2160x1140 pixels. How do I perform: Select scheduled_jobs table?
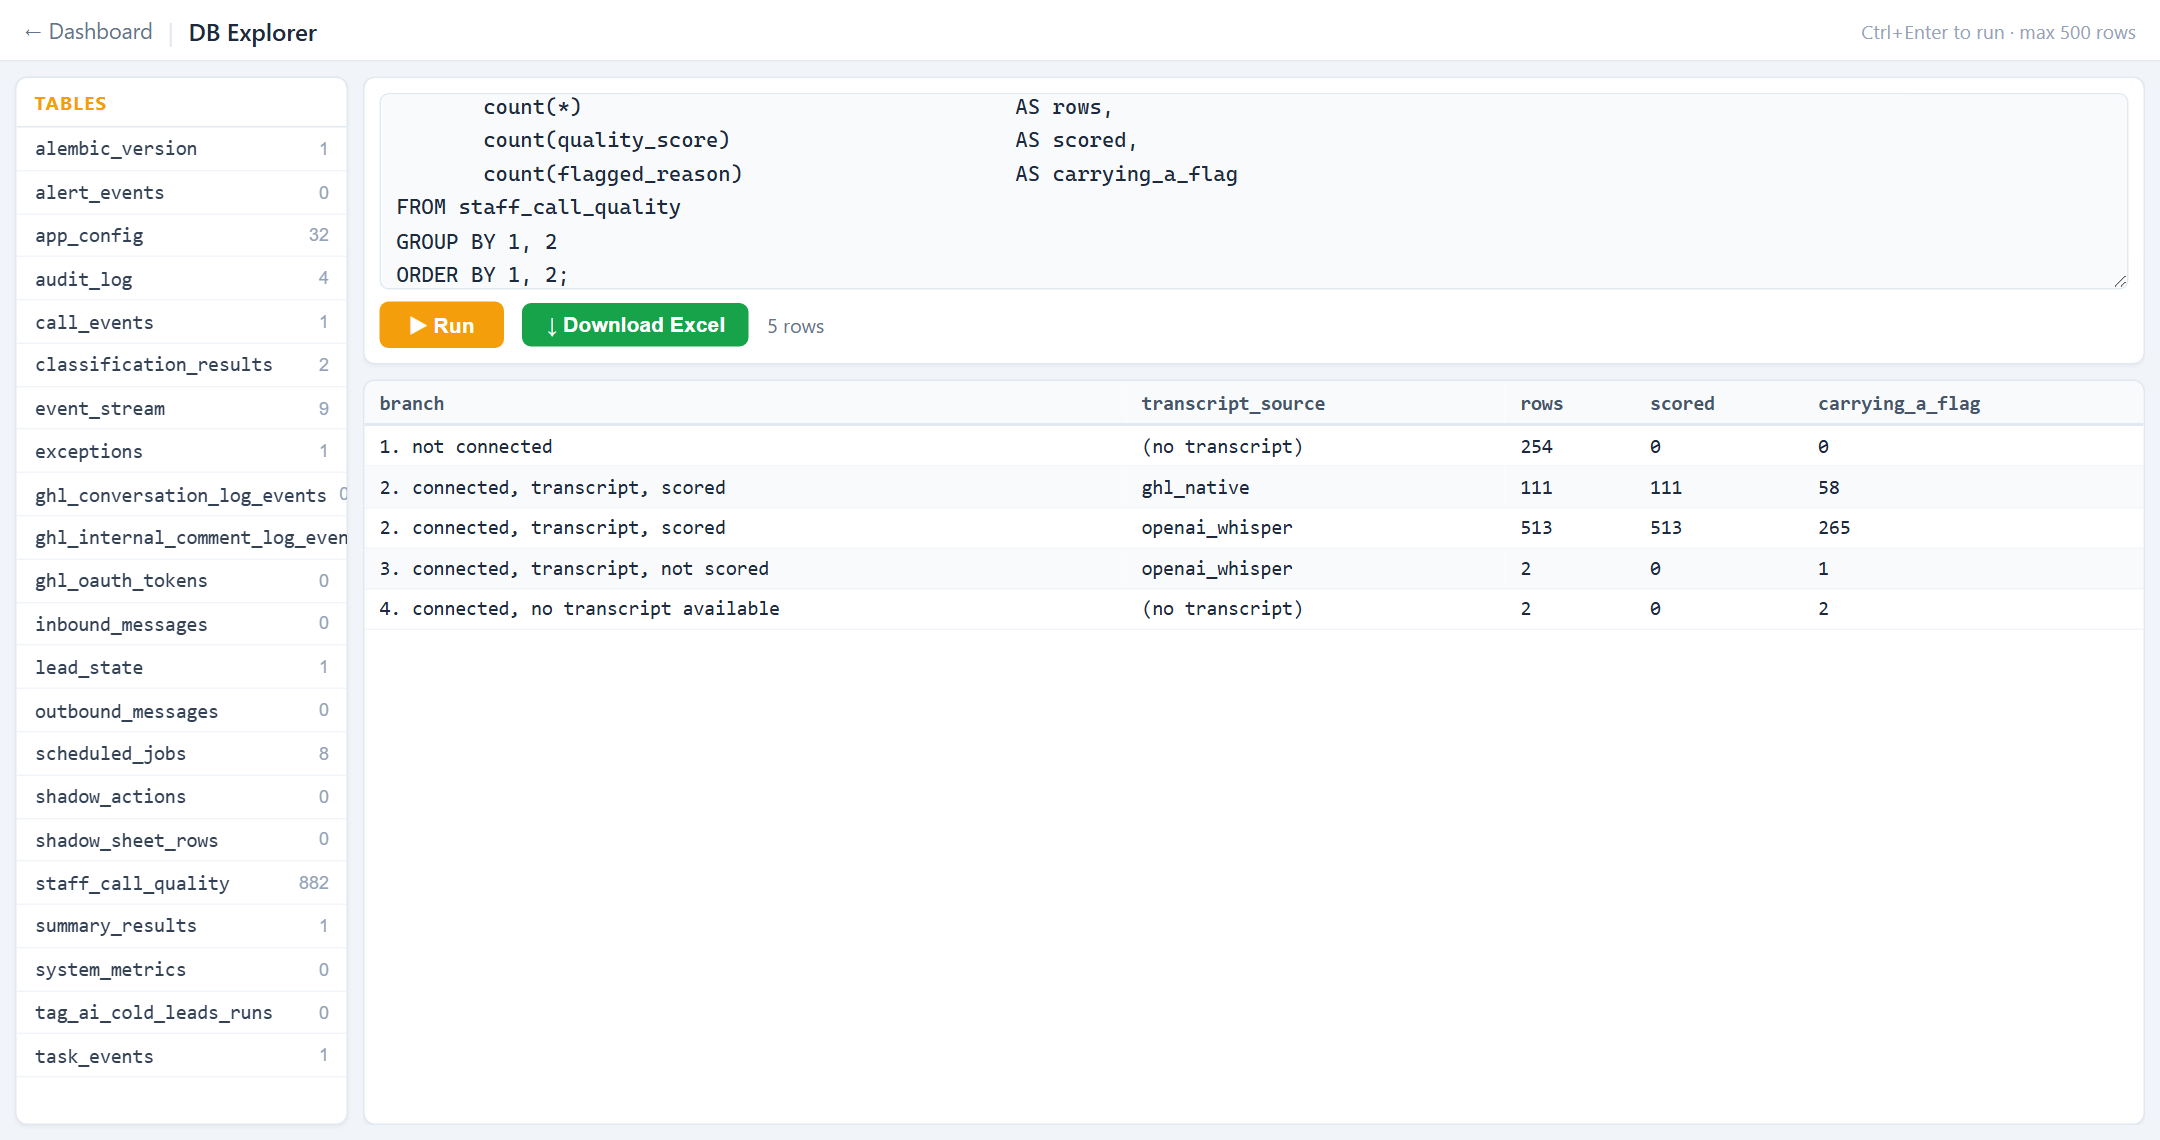point(181,754)
